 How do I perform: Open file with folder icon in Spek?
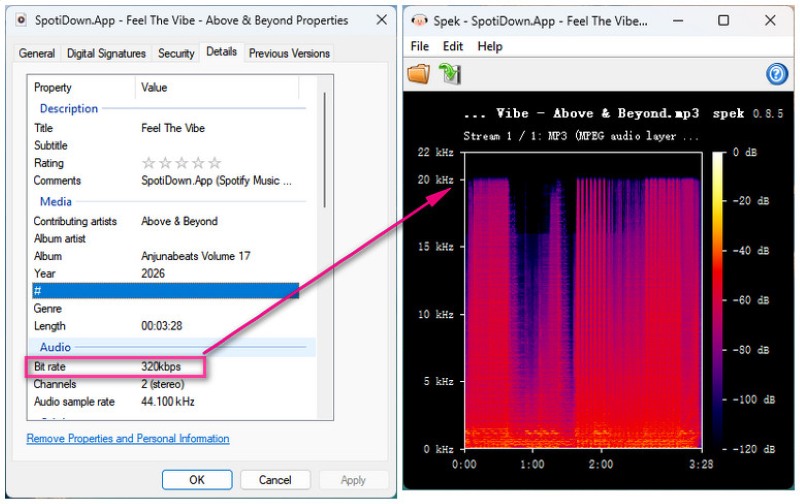coord(418,74)
